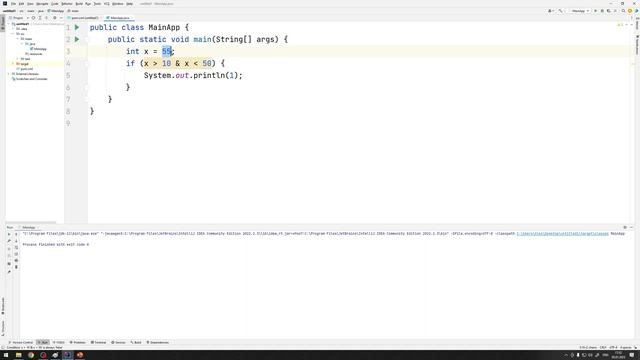Viewport: 640px width, 360px height.
Task: Click the Run button in top toolbar
Action: tap(596, 11)
